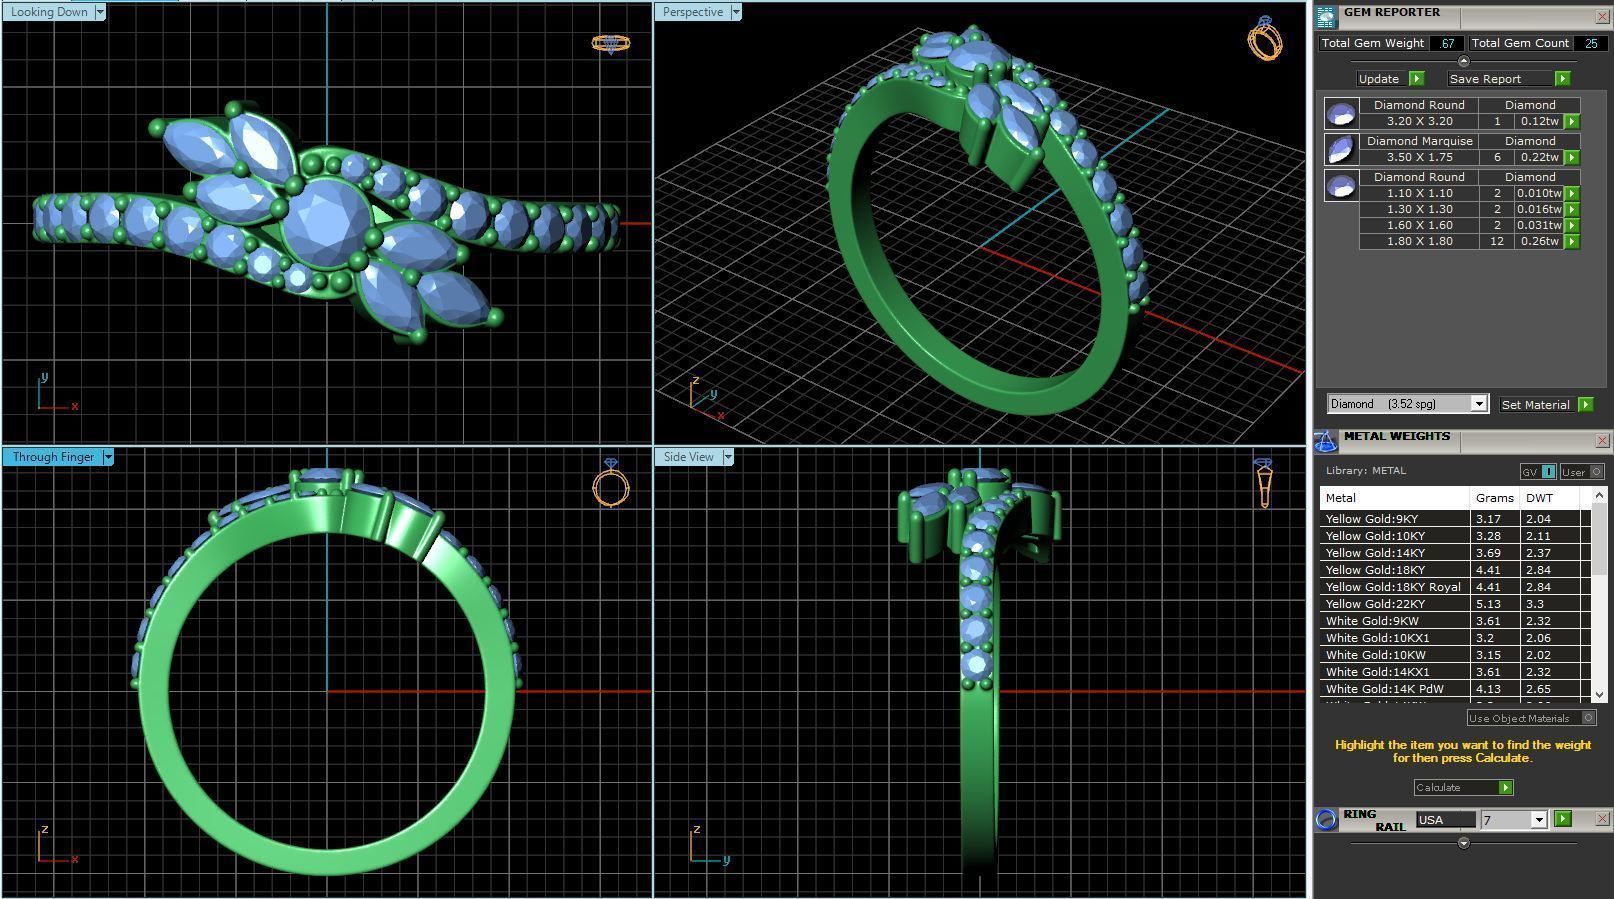Screen dimensions: 1614x899
Task: Click the USA ring size standard field
Action: click(x=1445, y=820)
